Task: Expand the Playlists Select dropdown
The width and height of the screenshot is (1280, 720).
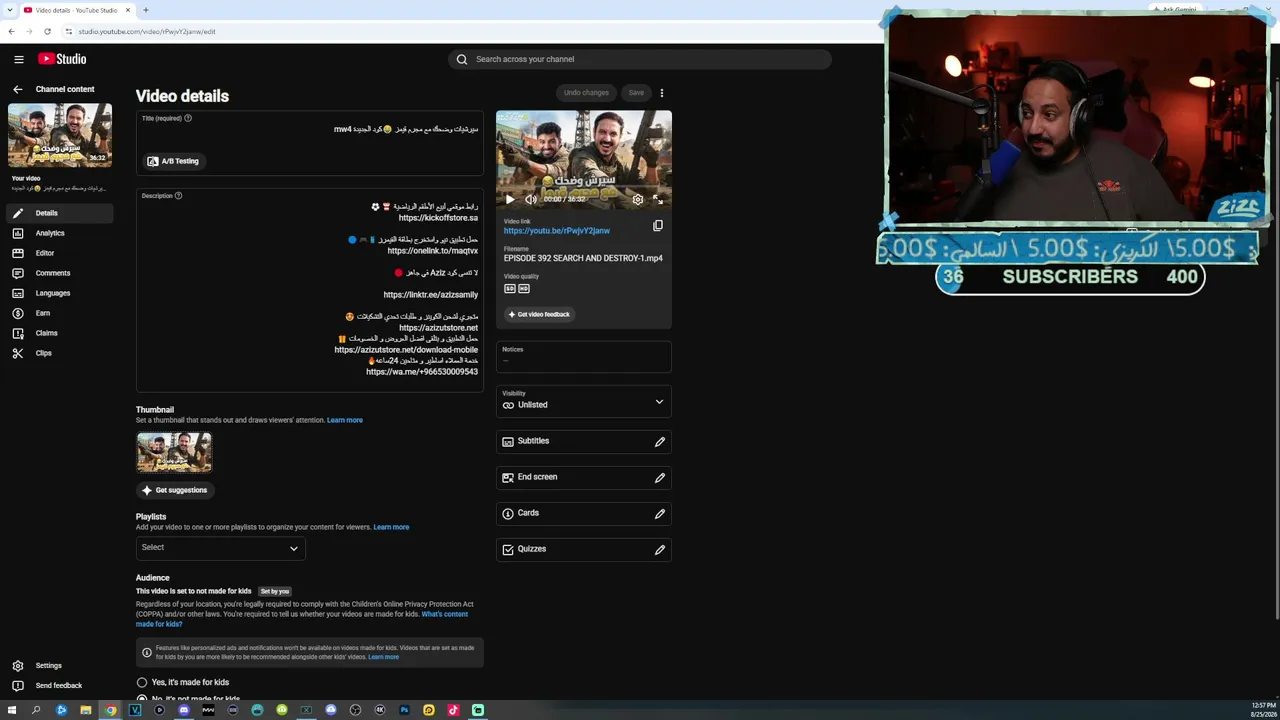Action: click(220, 547)
